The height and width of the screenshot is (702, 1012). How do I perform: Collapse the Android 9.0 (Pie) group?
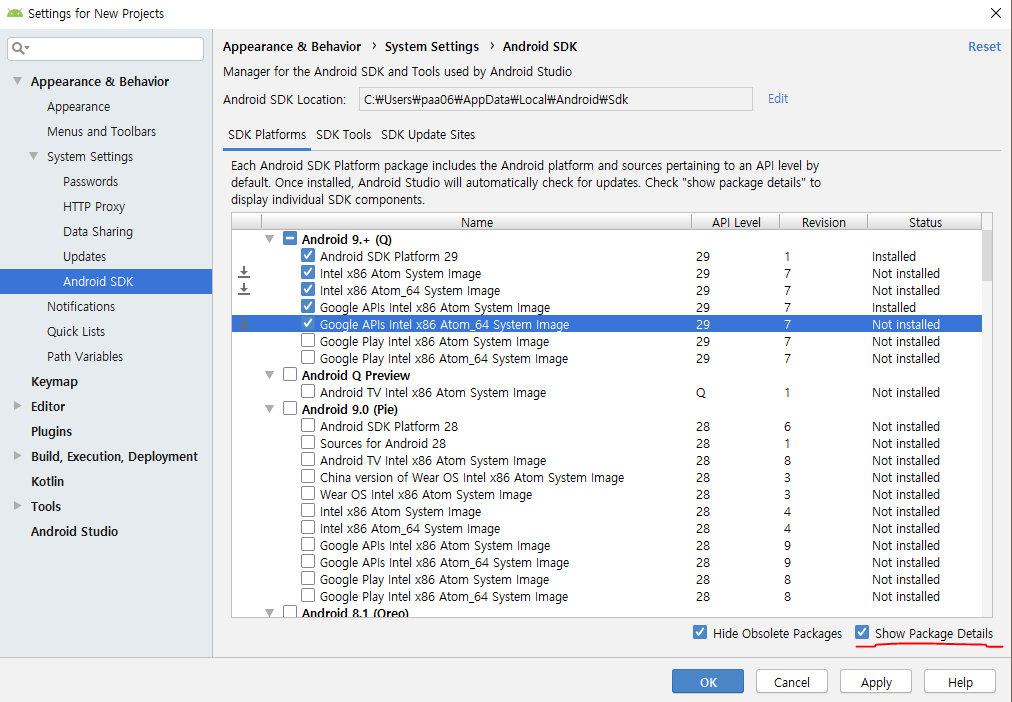270,409
